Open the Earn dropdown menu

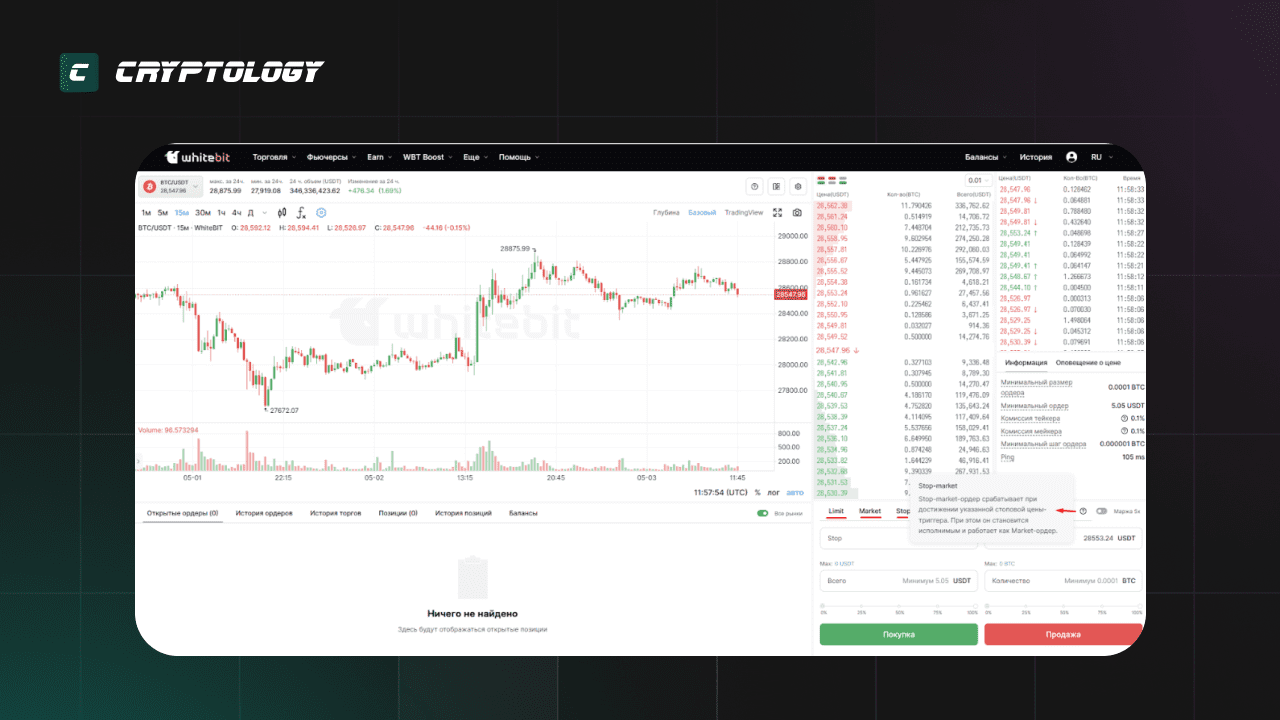379,157
